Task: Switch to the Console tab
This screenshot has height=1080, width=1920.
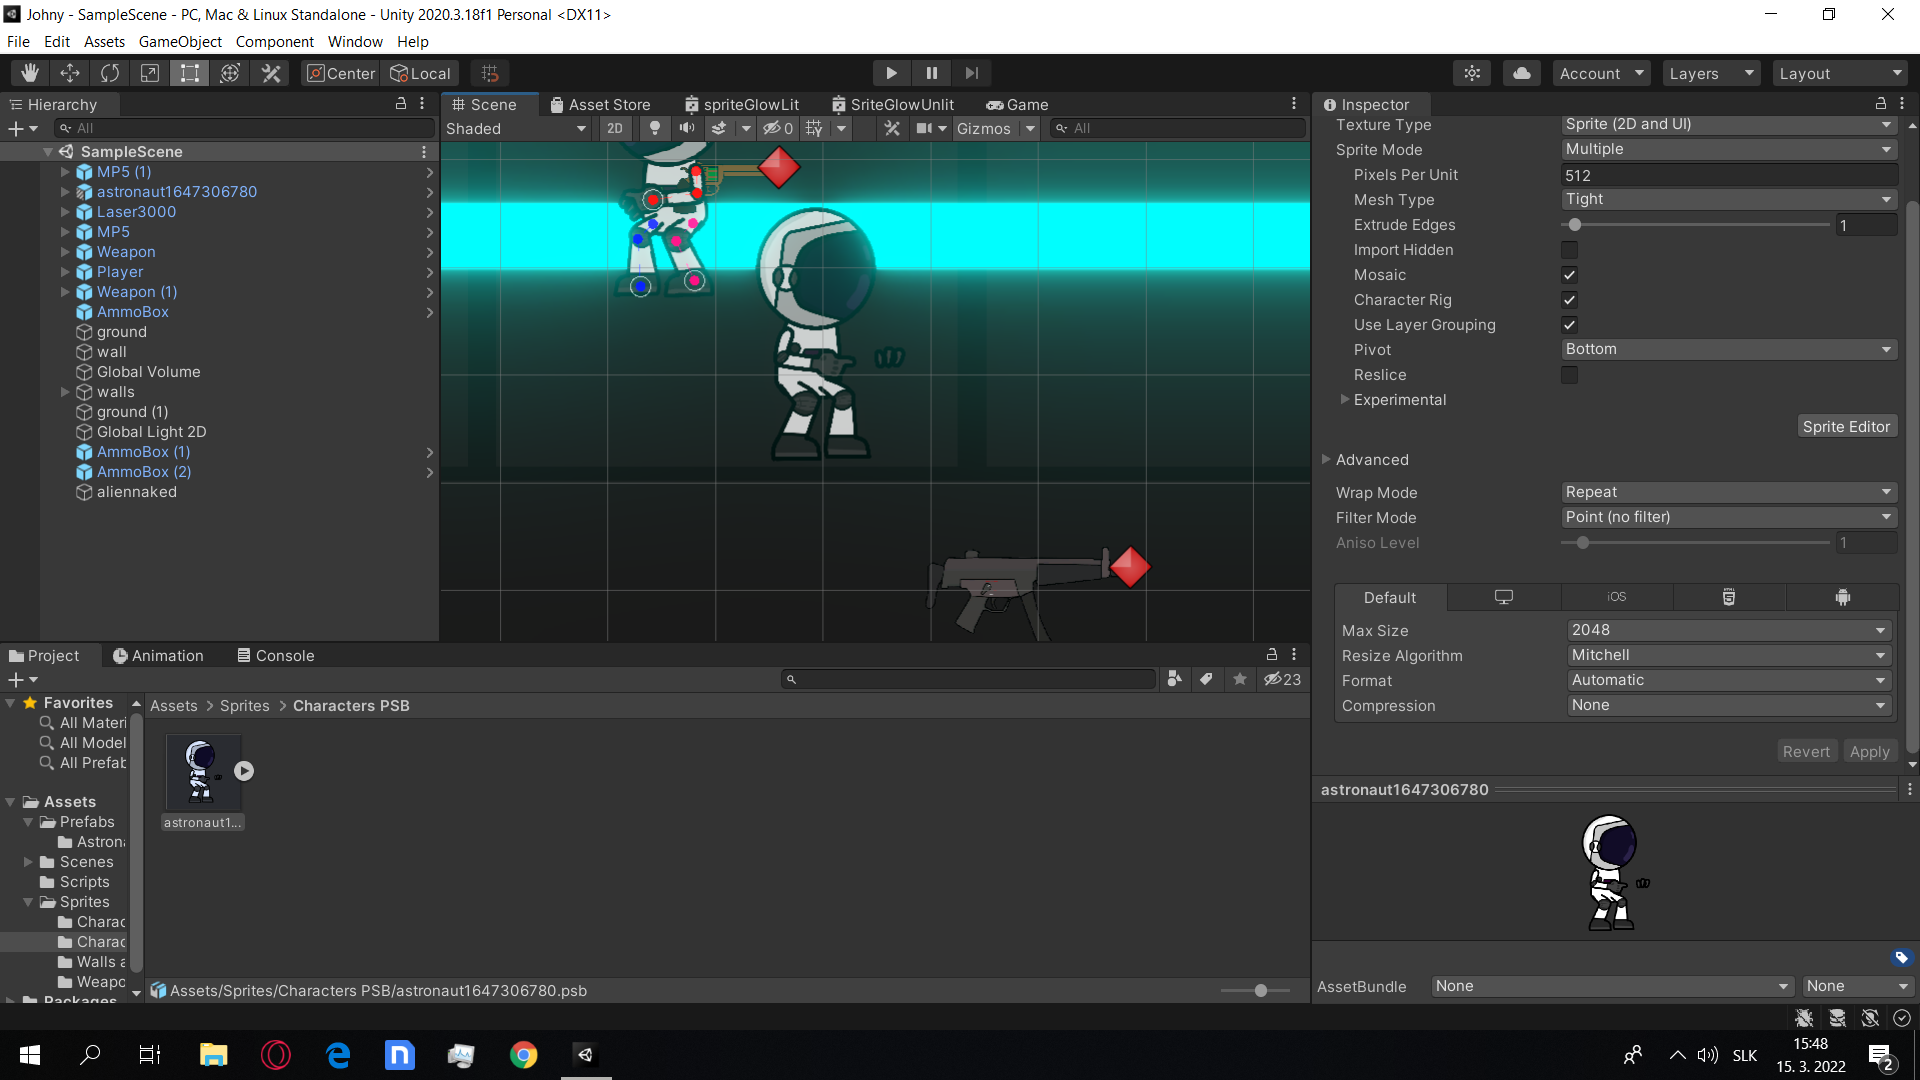Action: 276,655
